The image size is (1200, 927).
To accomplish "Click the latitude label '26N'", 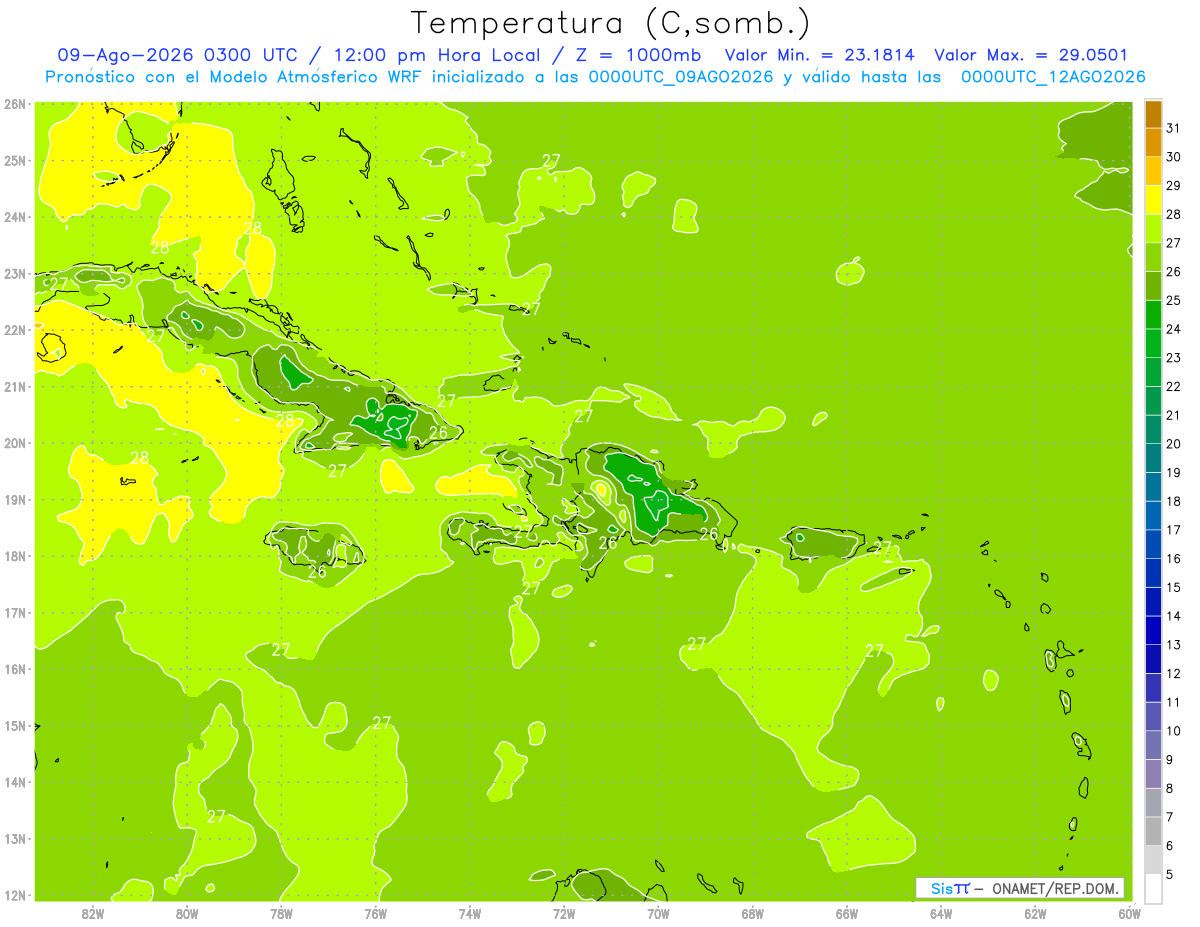I will (14, 104).
